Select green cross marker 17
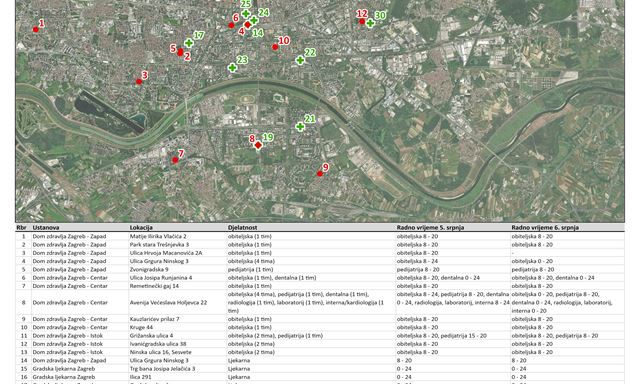Screen dimensions: 640x384 [x=189, y=43]
